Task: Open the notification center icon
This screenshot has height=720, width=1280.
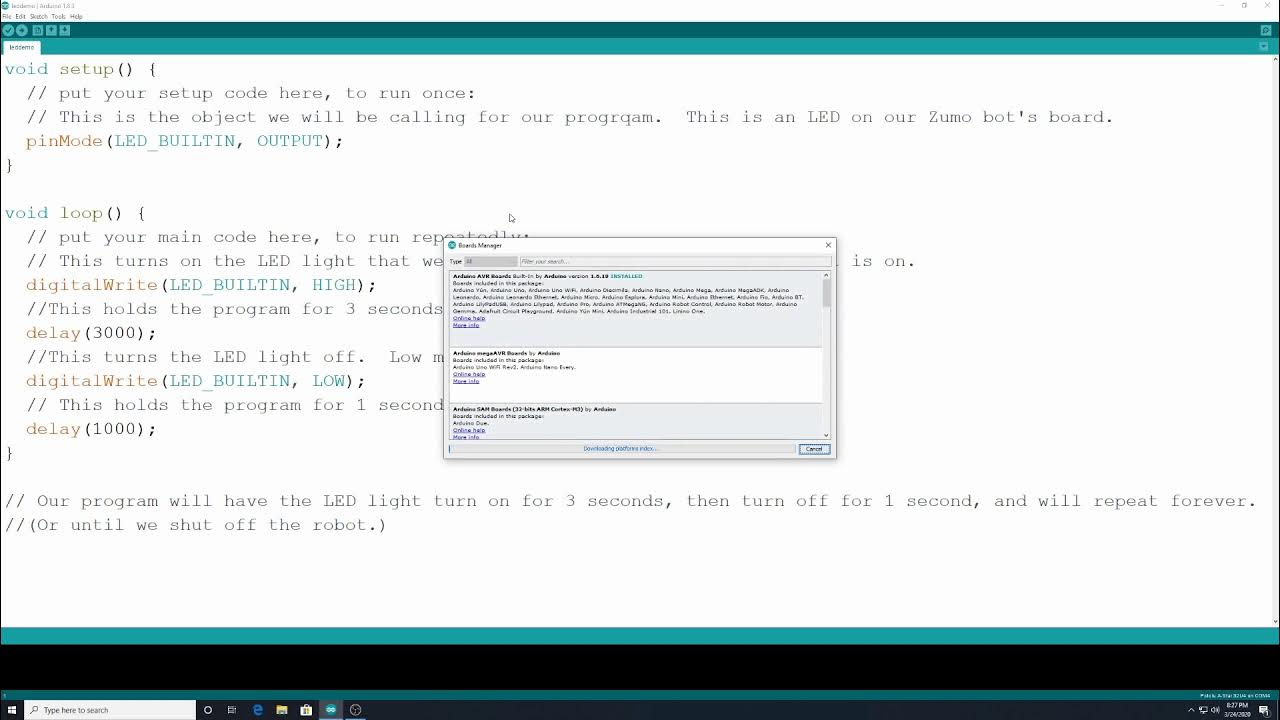Action: tap(1264, 710)
